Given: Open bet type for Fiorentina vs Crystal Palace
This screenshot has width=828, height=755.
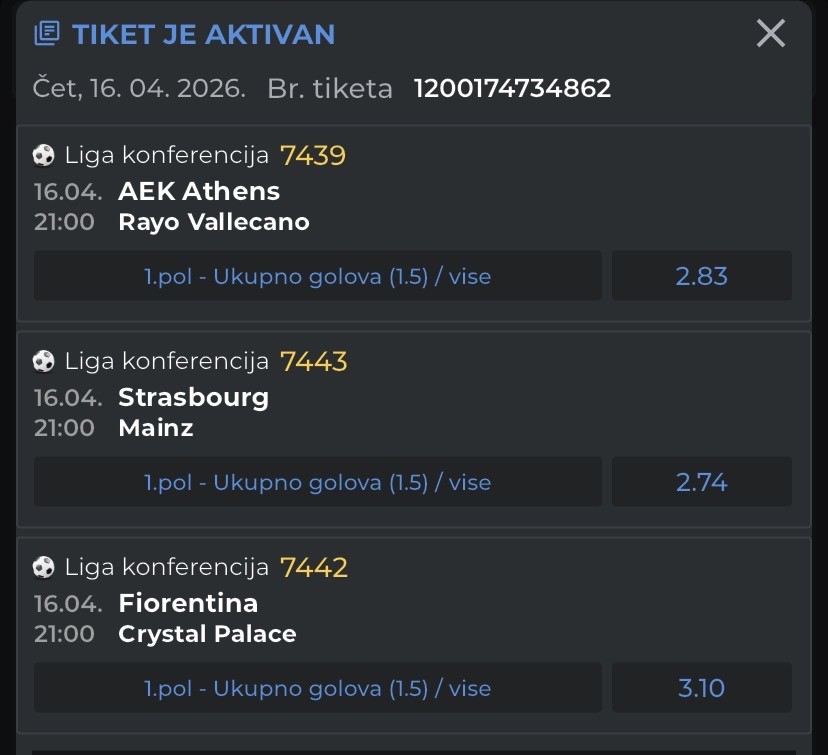Looking at the screenshot, I should tap(318, 688).
